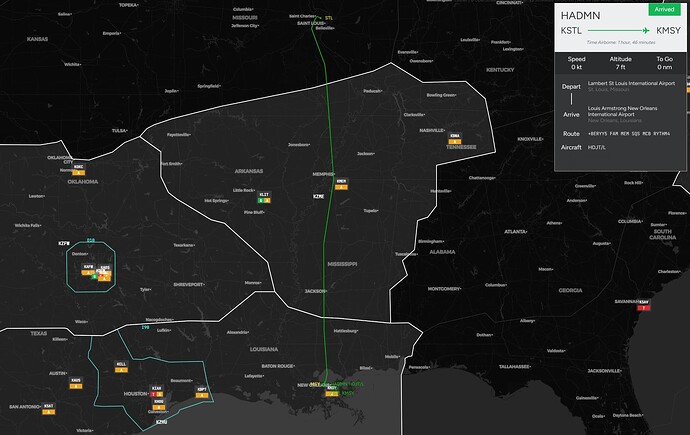
Task: Click the Altitude 7 ft value
Action: tap(620, 67)
